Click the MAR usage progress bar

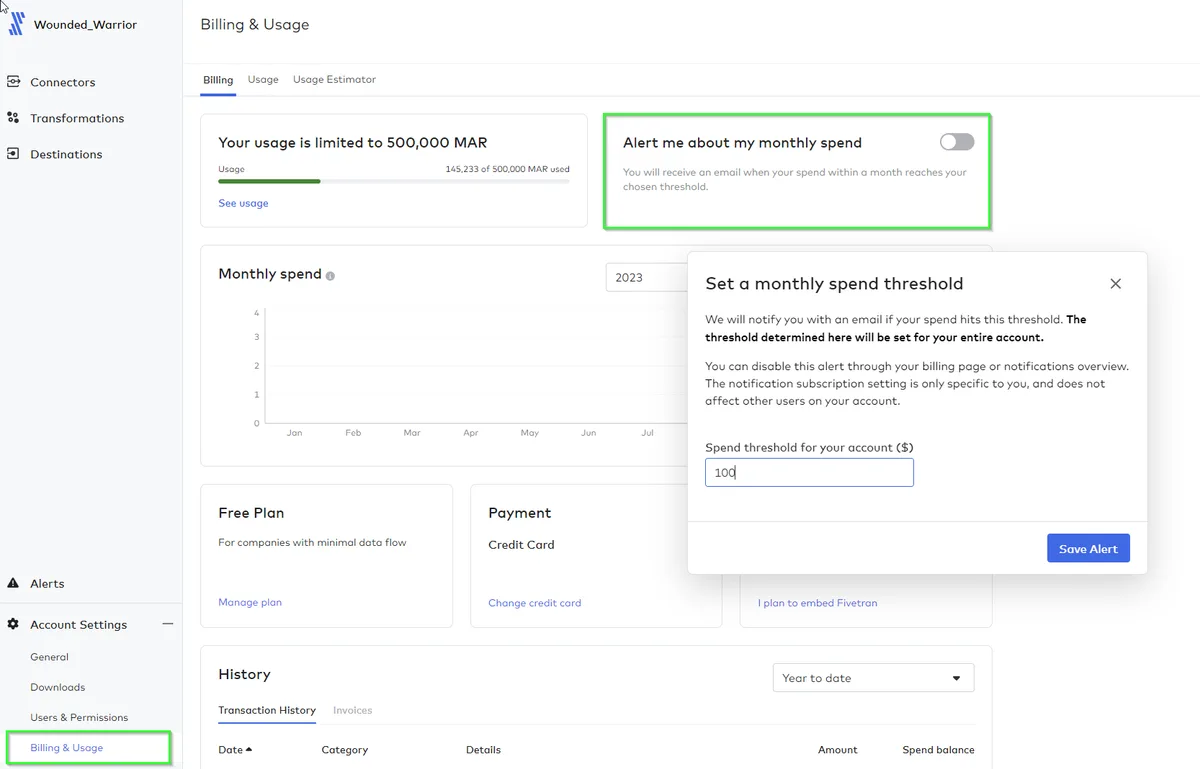393,181
